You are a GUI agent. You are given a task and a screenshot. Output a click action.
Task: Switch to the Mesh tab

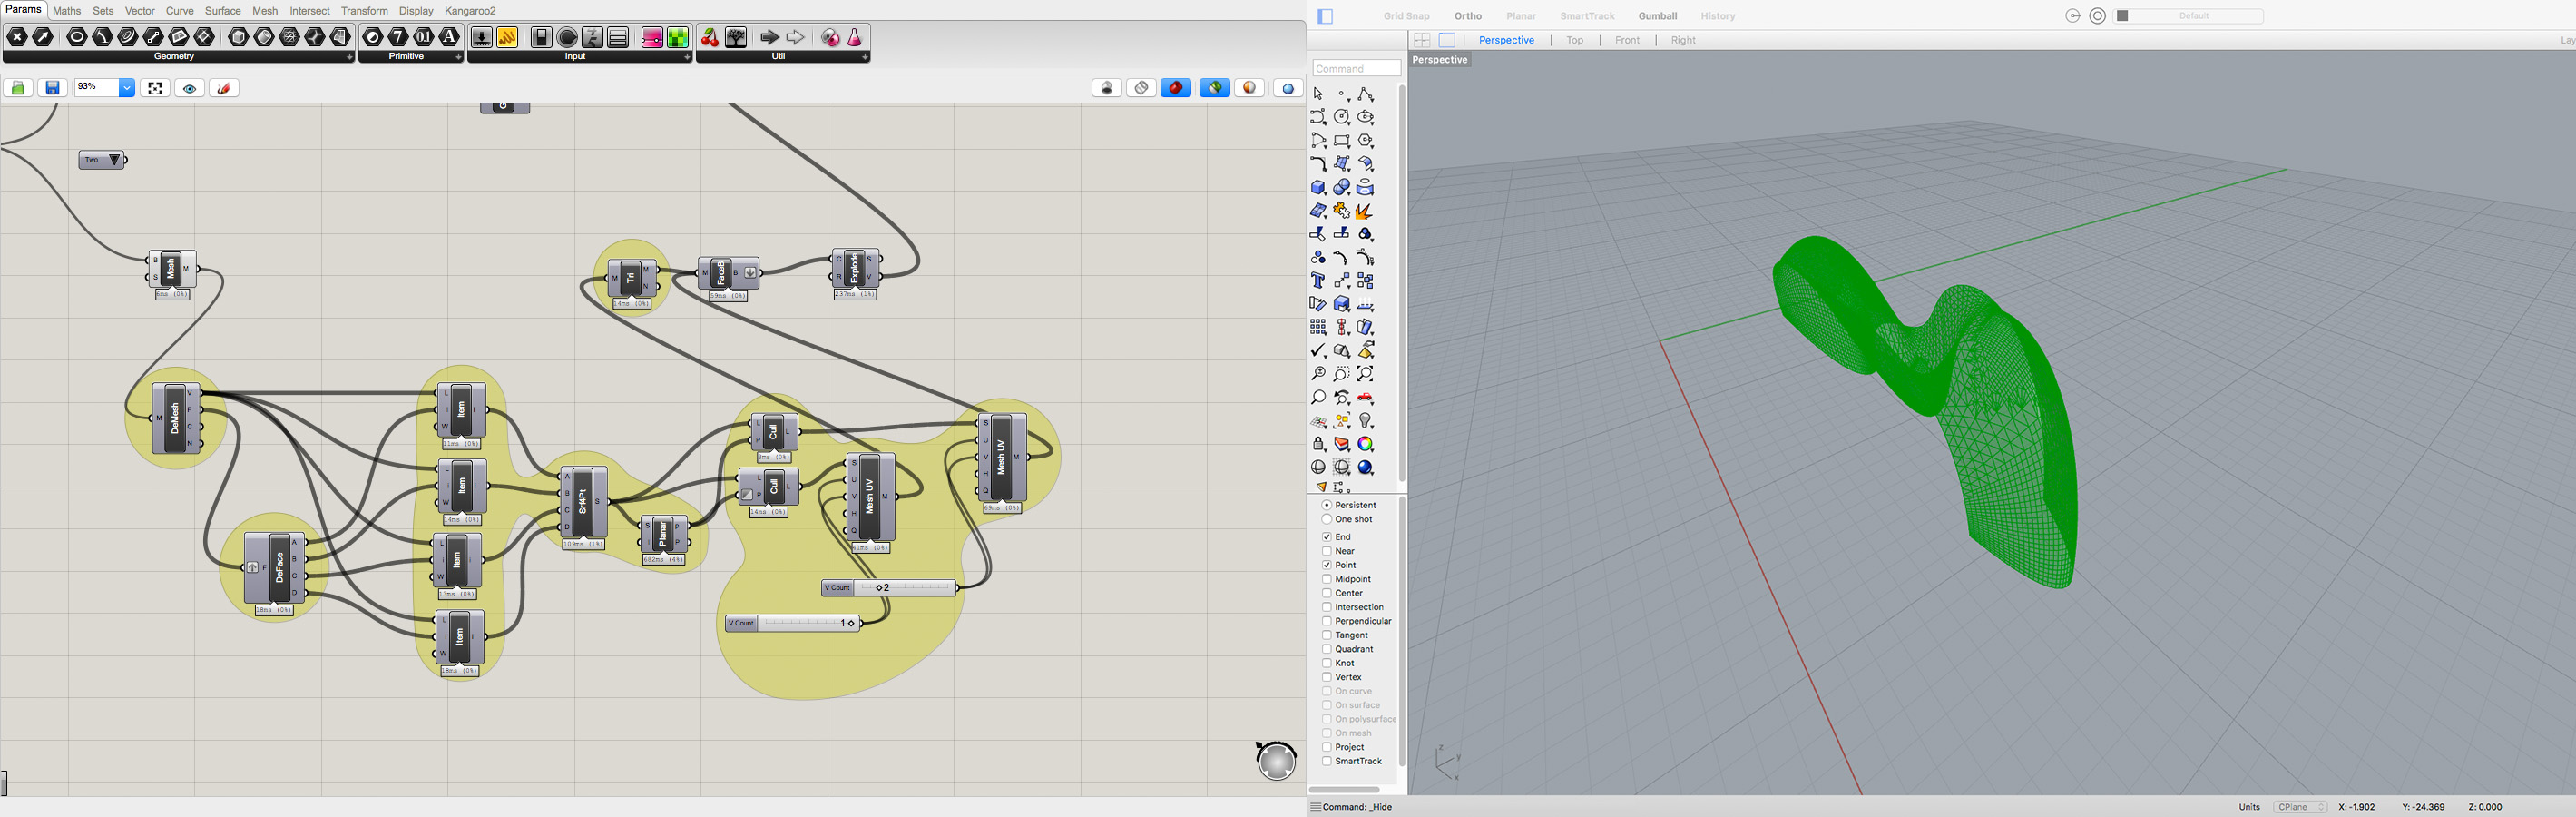point(265,11)
